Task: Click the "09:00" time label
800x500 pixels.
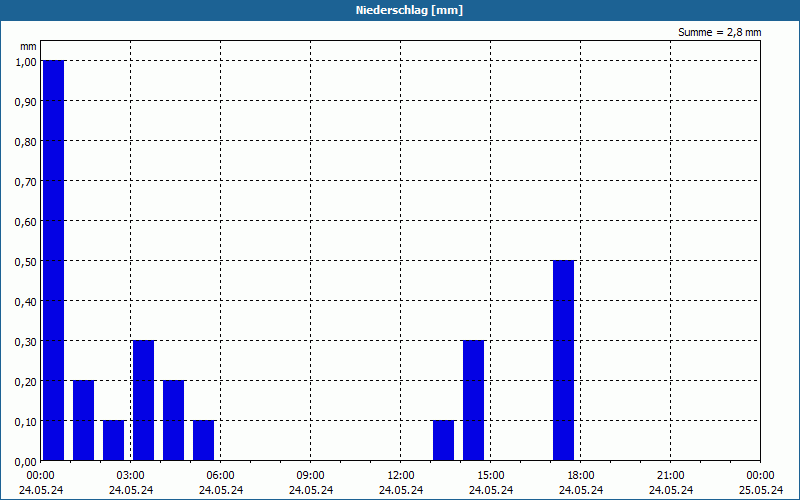Action: point(311,476)
